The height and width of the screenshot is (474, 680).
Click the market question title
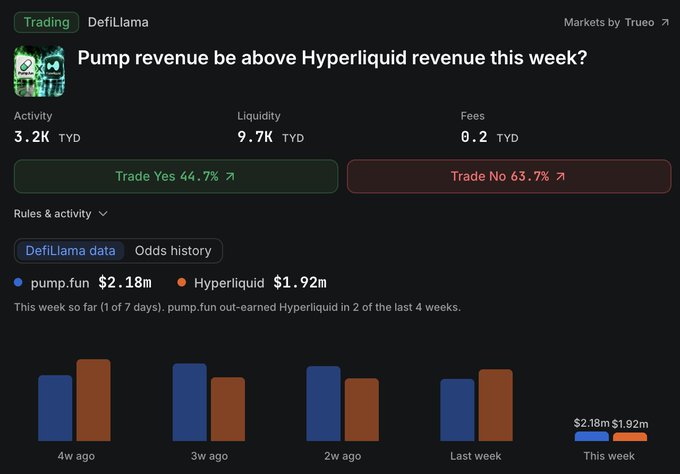coord(332,58)
